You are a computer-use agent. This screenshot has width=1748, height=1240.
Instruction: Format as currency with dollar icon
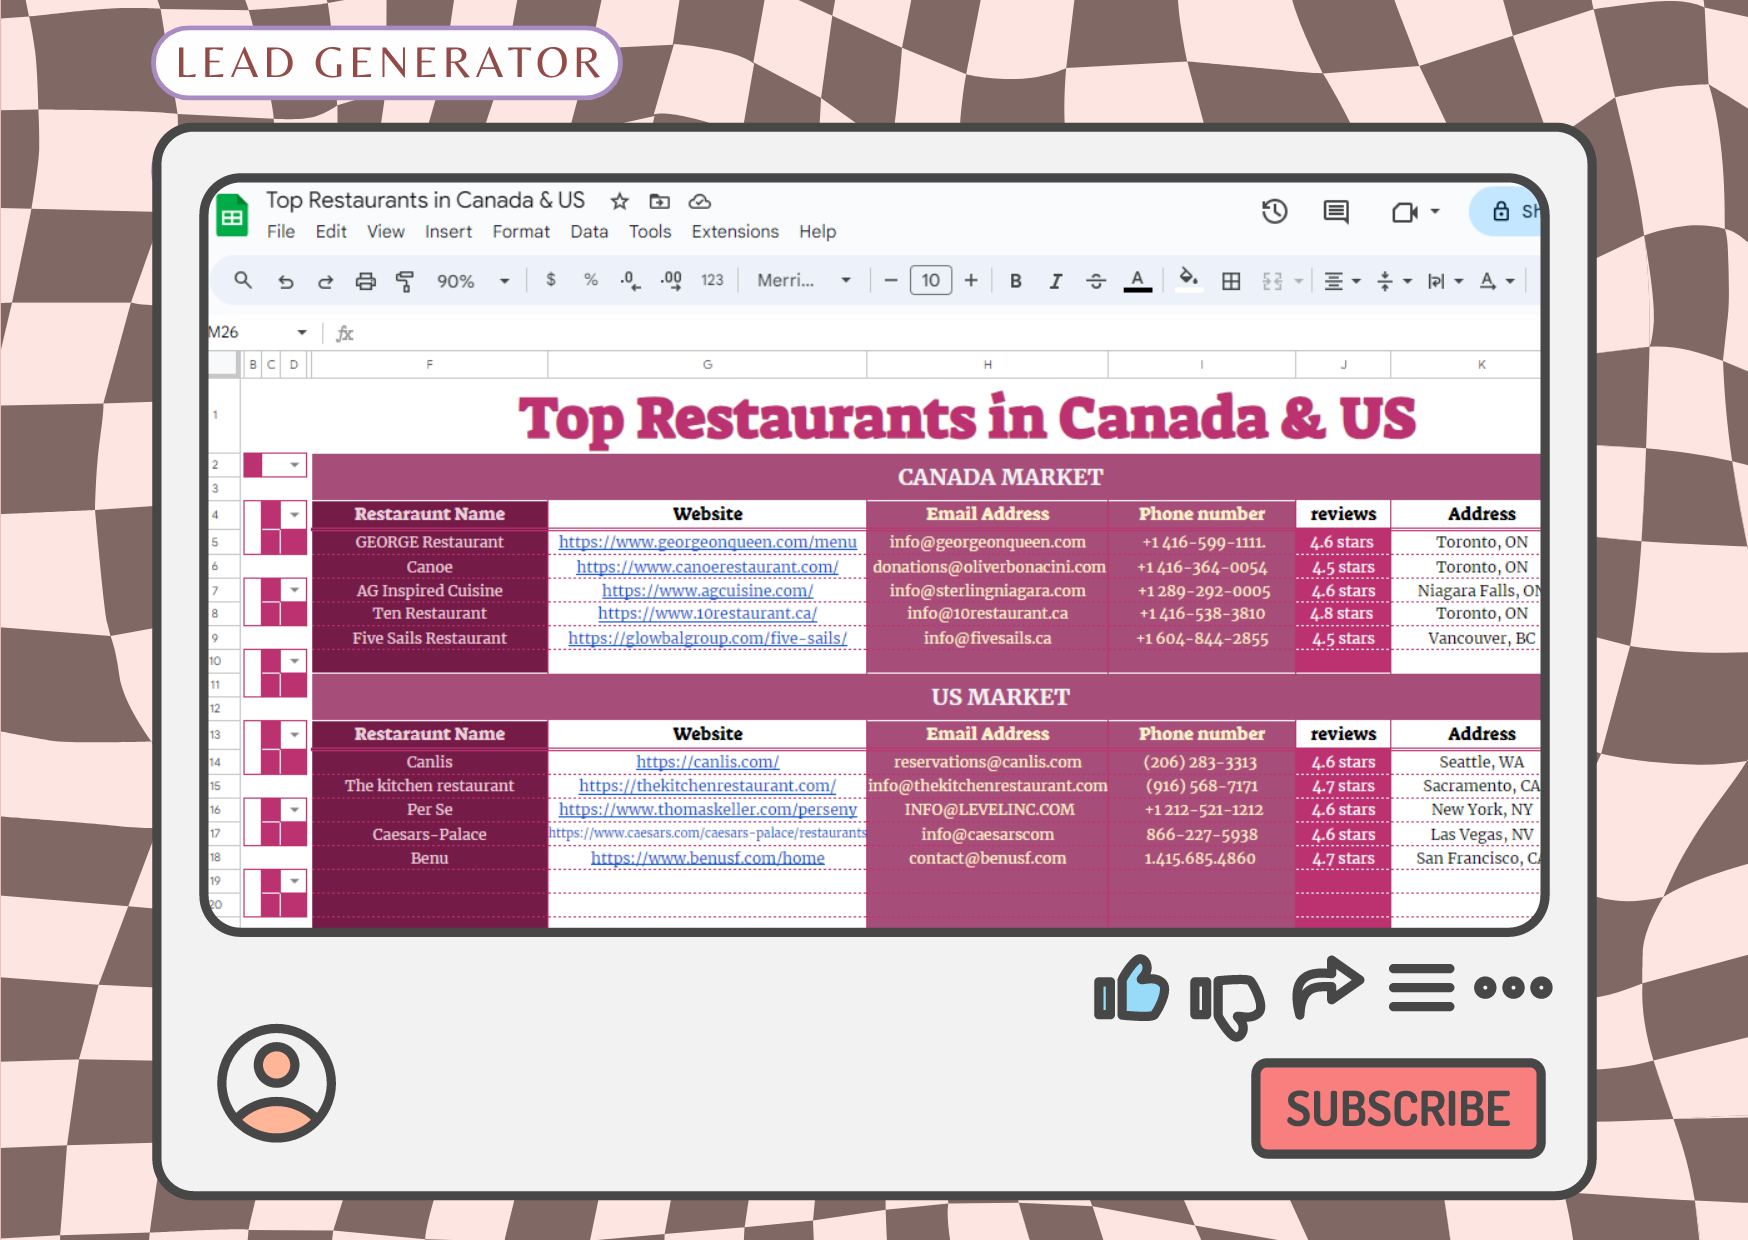click(x=551, y=280)
